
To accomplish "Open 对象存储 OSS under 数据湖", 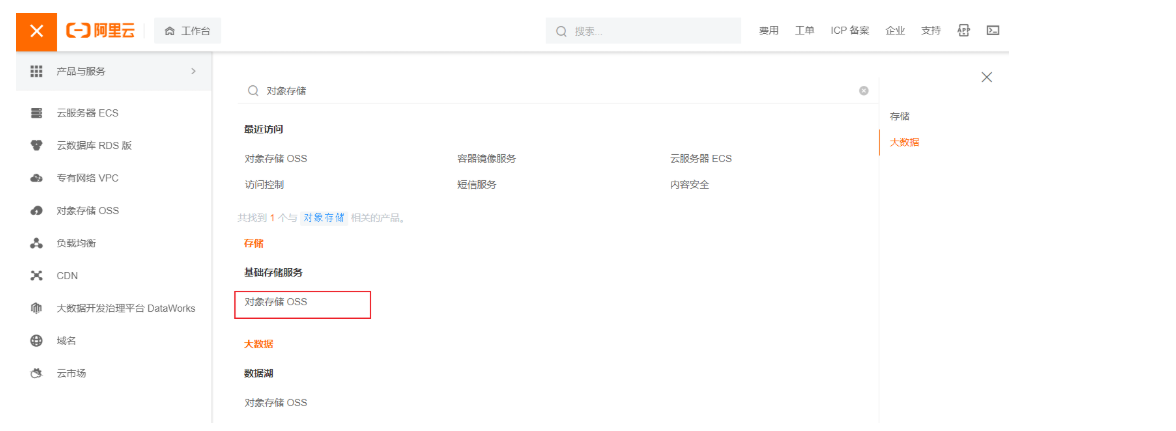I will (276, 403).
